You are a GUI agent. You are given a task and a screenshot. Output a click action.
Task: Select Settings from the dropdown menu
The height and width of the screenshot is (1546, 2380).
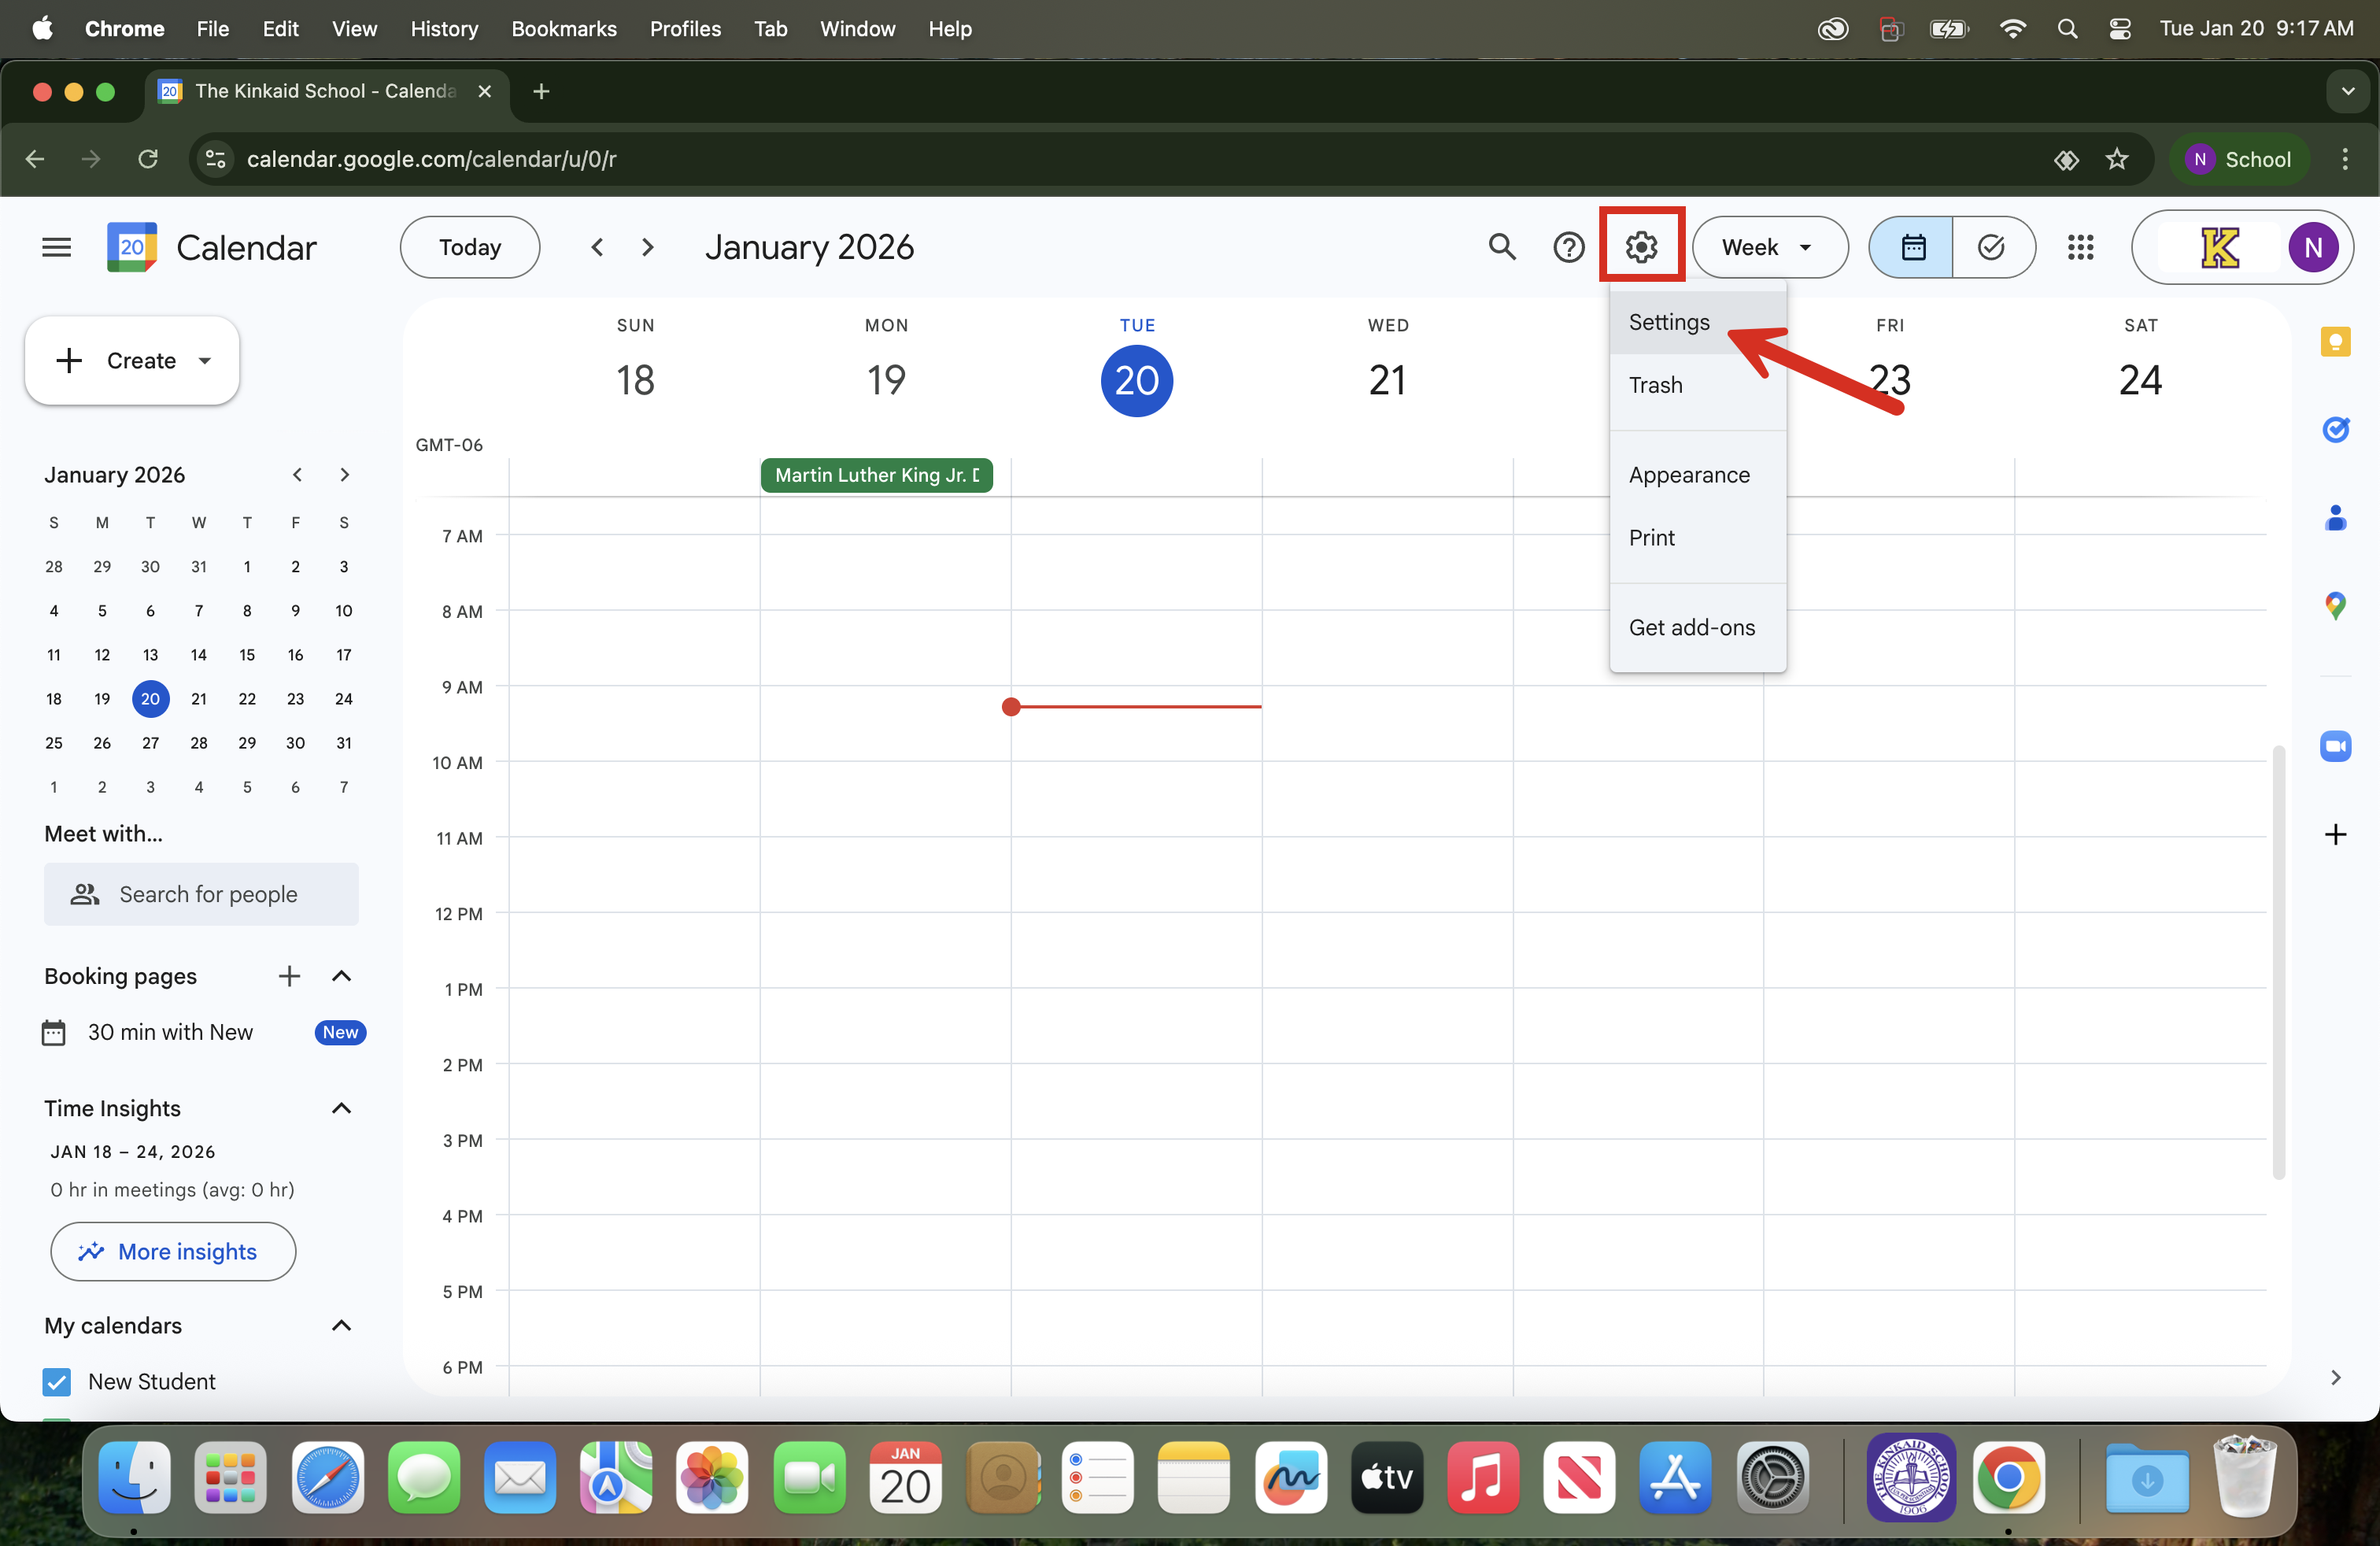(1669, 322)
